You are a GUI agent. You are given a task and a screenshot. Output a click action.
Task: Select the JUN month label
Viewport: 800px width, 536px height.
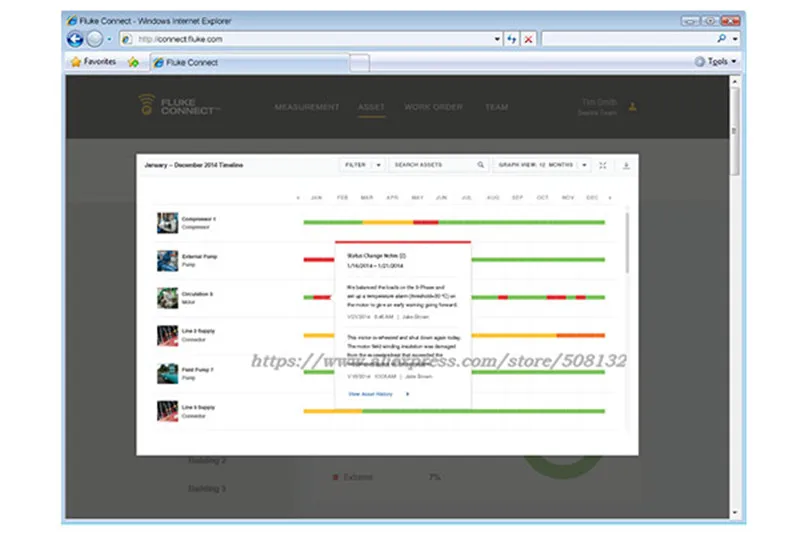click(441, 197)
